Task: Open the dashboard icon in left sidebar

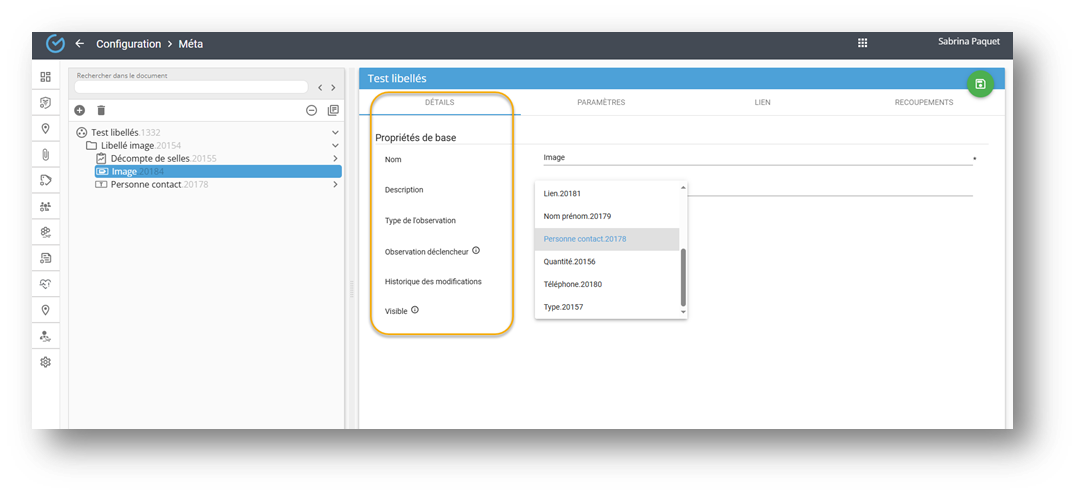Action: click(45, 77)
